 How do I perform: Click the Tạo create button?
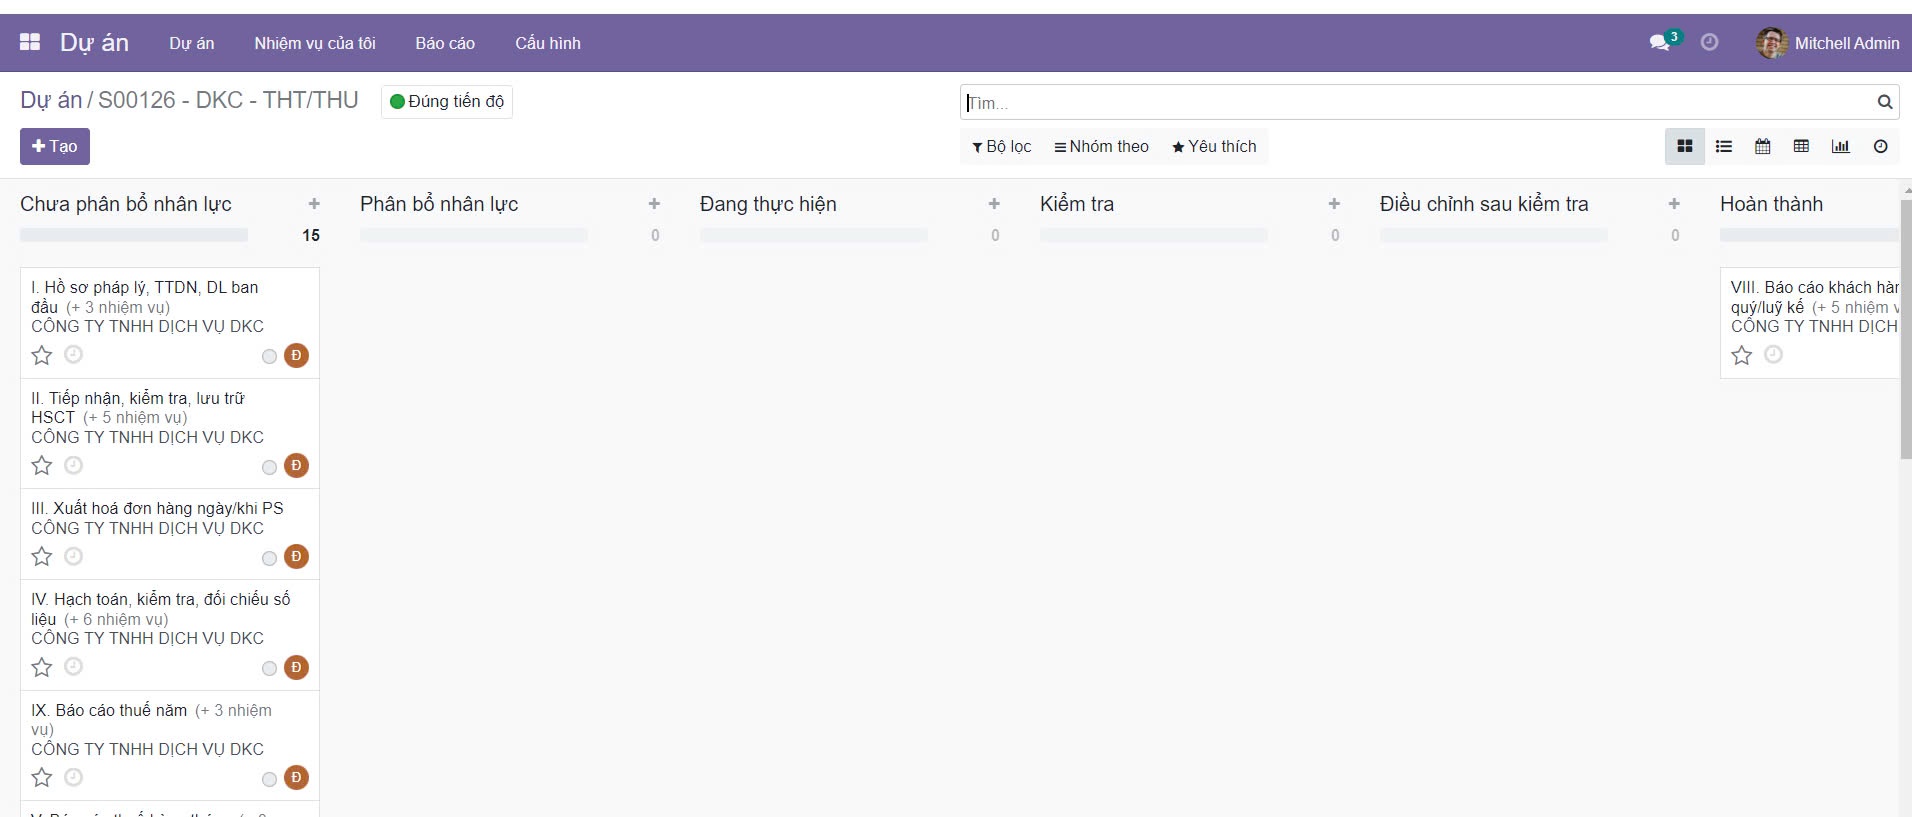(x=55, y=147)
